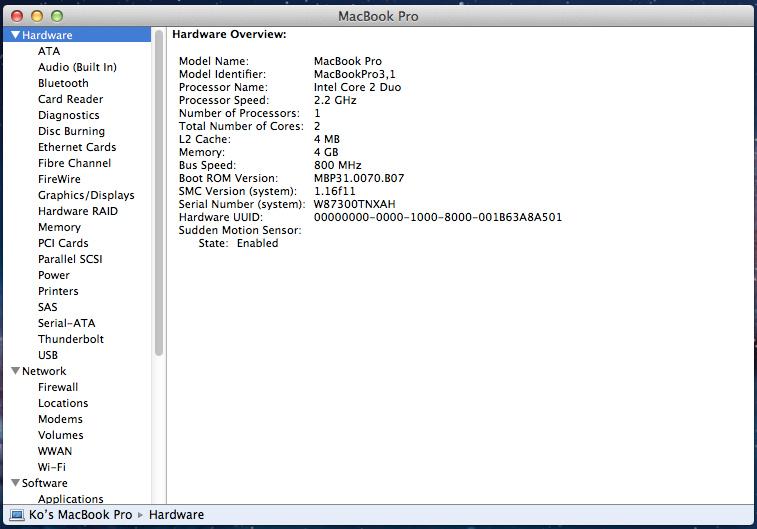The height and width of the screenshot is (529, 757).
Task: Select Locations under Network
Action: 63,403
